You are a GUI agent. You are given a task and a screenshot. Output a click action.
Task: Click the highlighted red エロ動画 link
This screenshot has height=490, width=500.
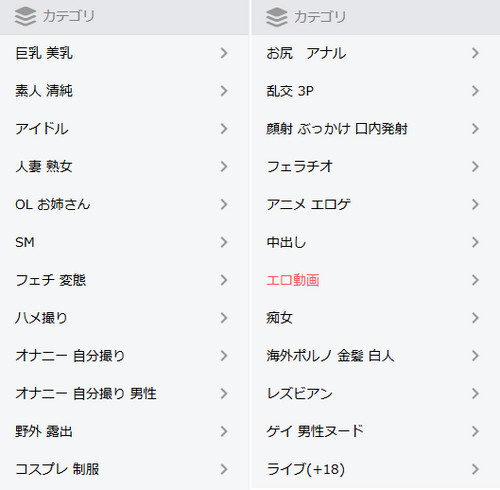click(x=293, y=280)
